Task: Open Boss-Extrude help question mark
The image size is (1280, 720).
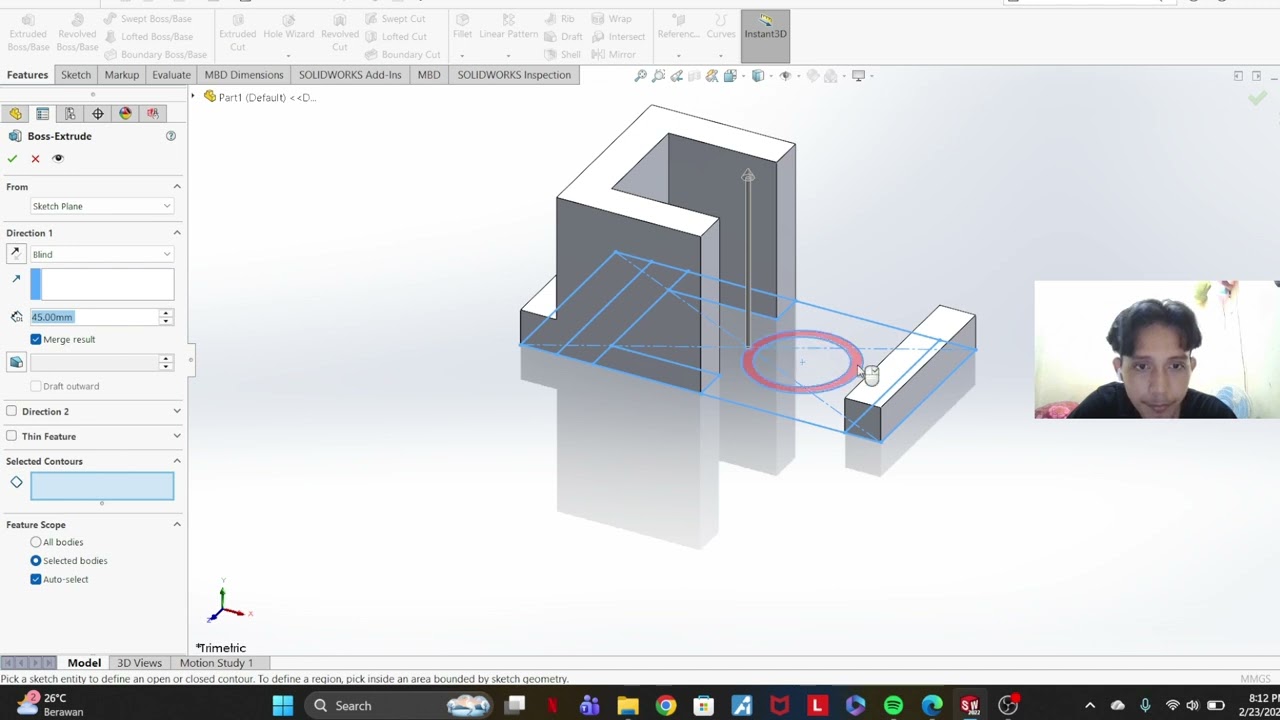Action: [171, 136]
